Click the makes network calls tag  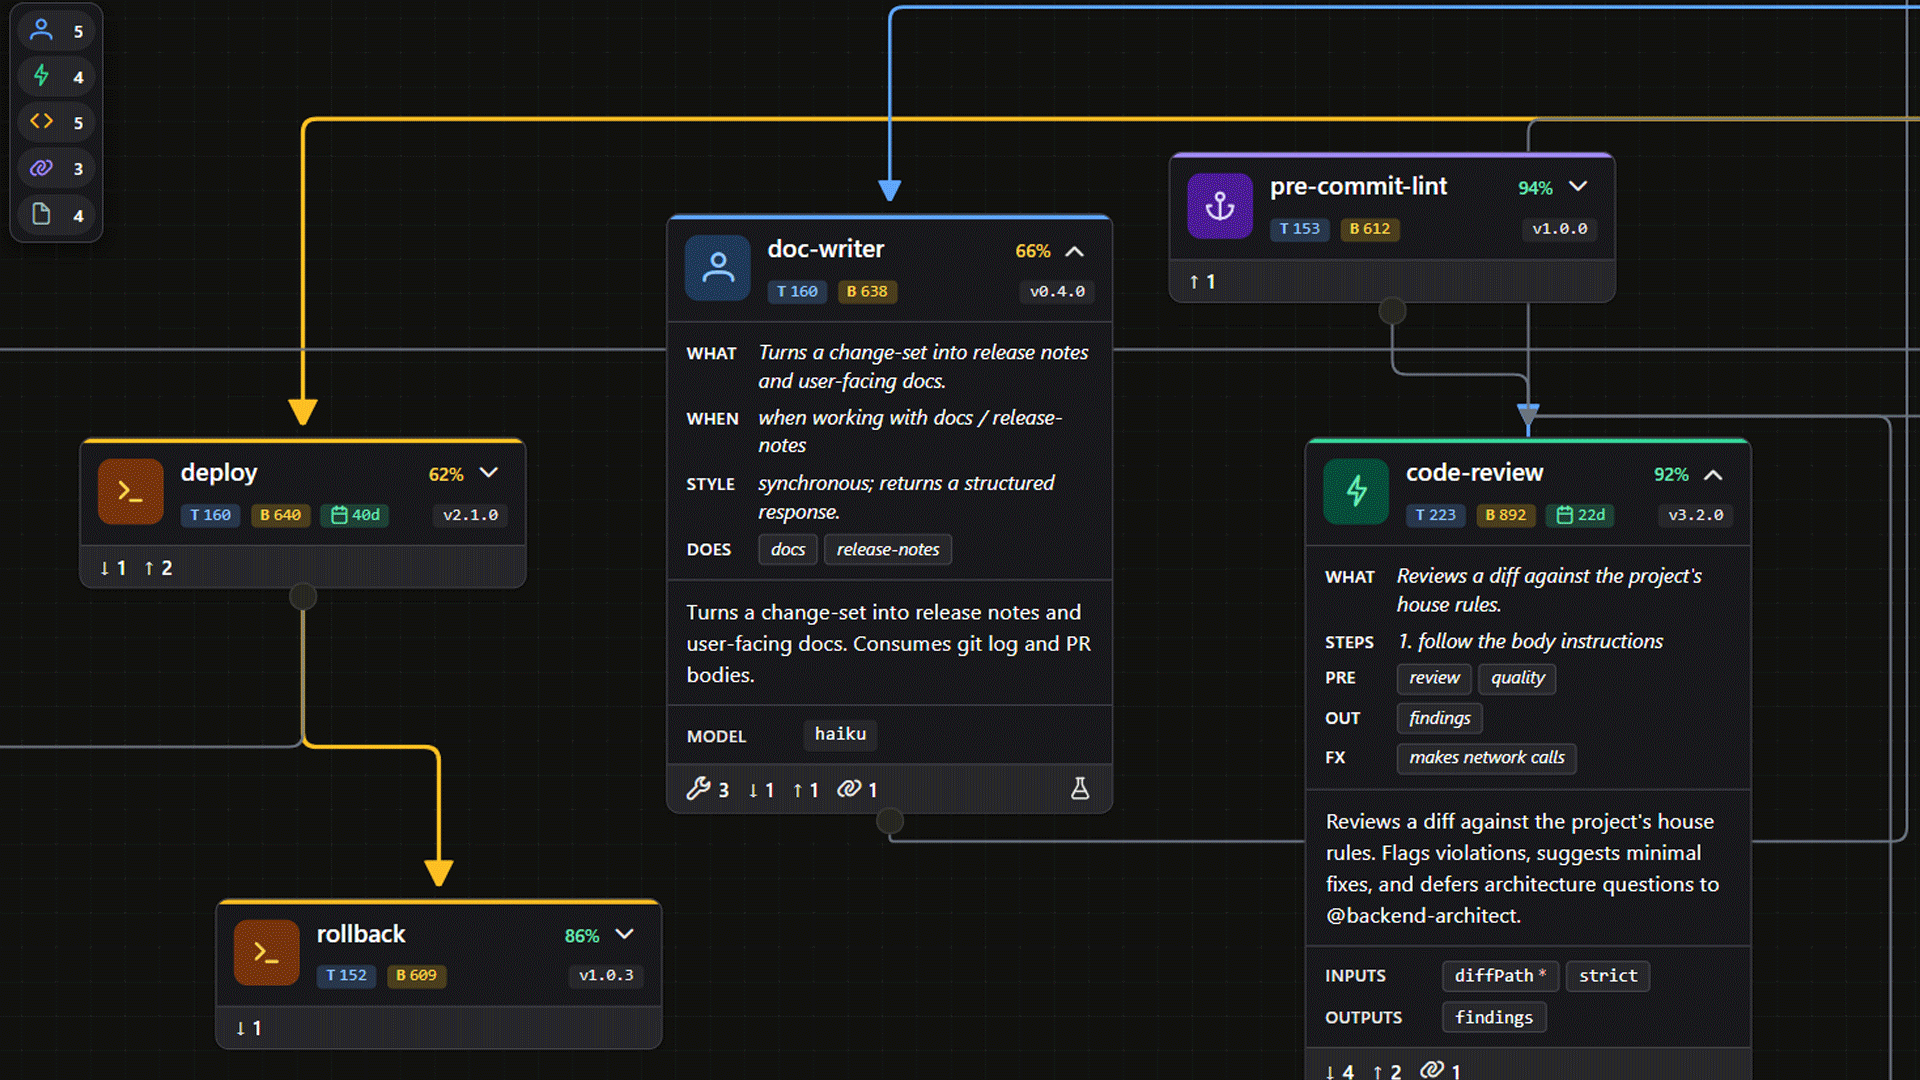tap(1487, 758)
